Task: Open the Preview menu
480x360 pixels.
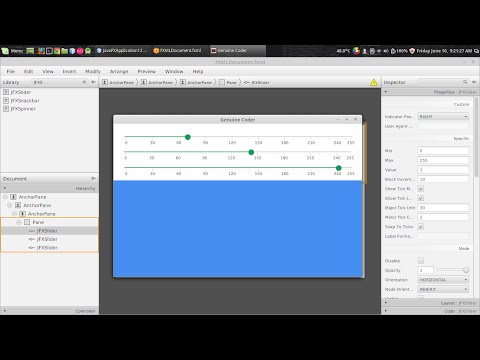Action: click(147, 71)
